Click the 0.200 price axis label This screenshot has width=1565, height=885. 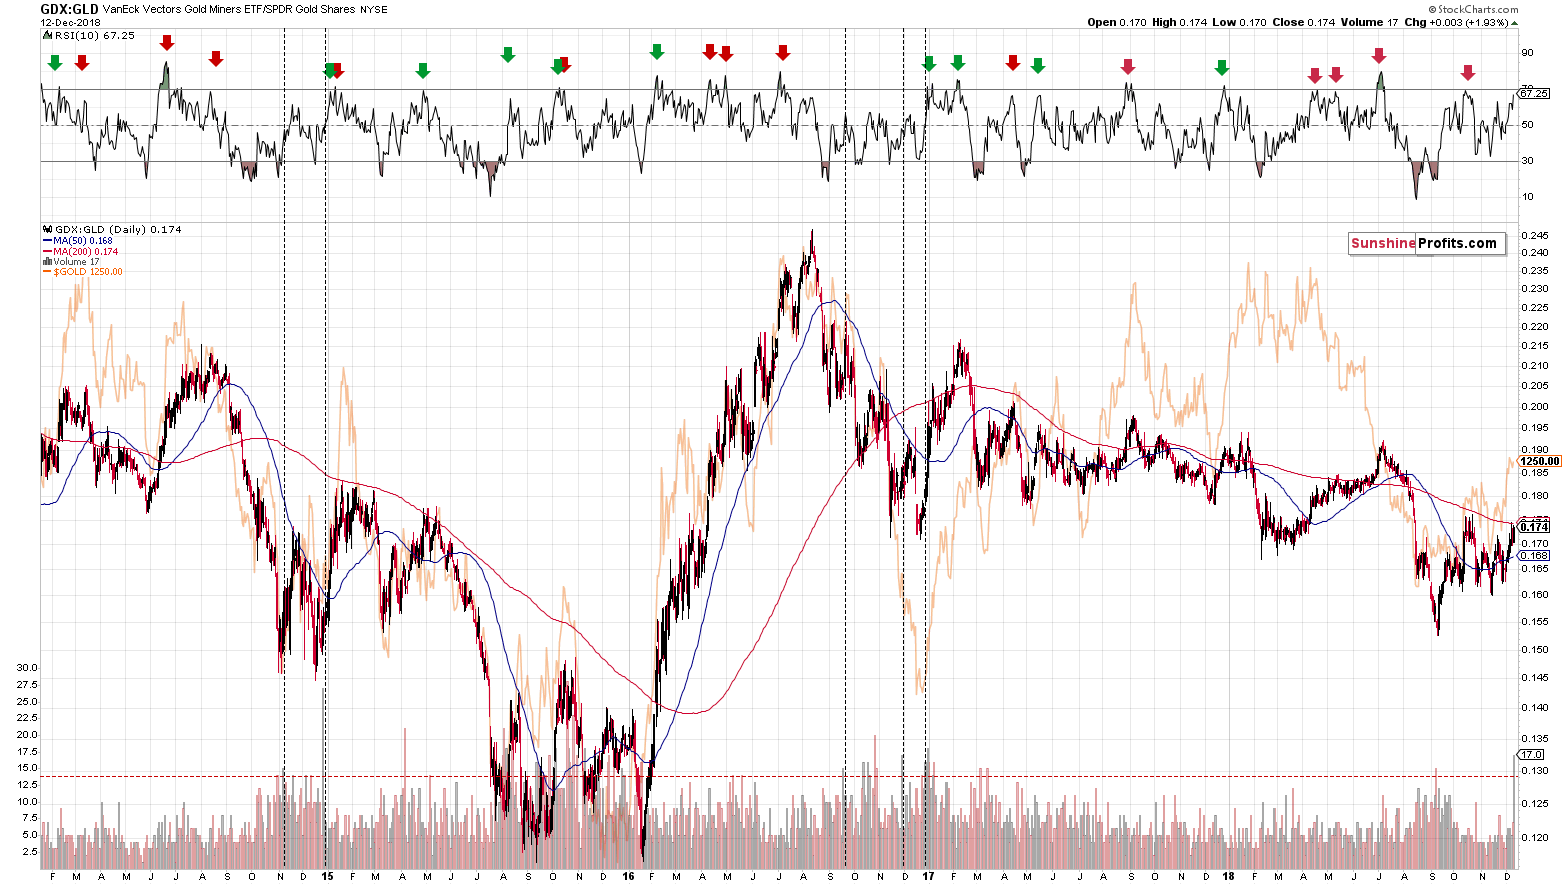pyautogui.click(x=1535, y=407)
